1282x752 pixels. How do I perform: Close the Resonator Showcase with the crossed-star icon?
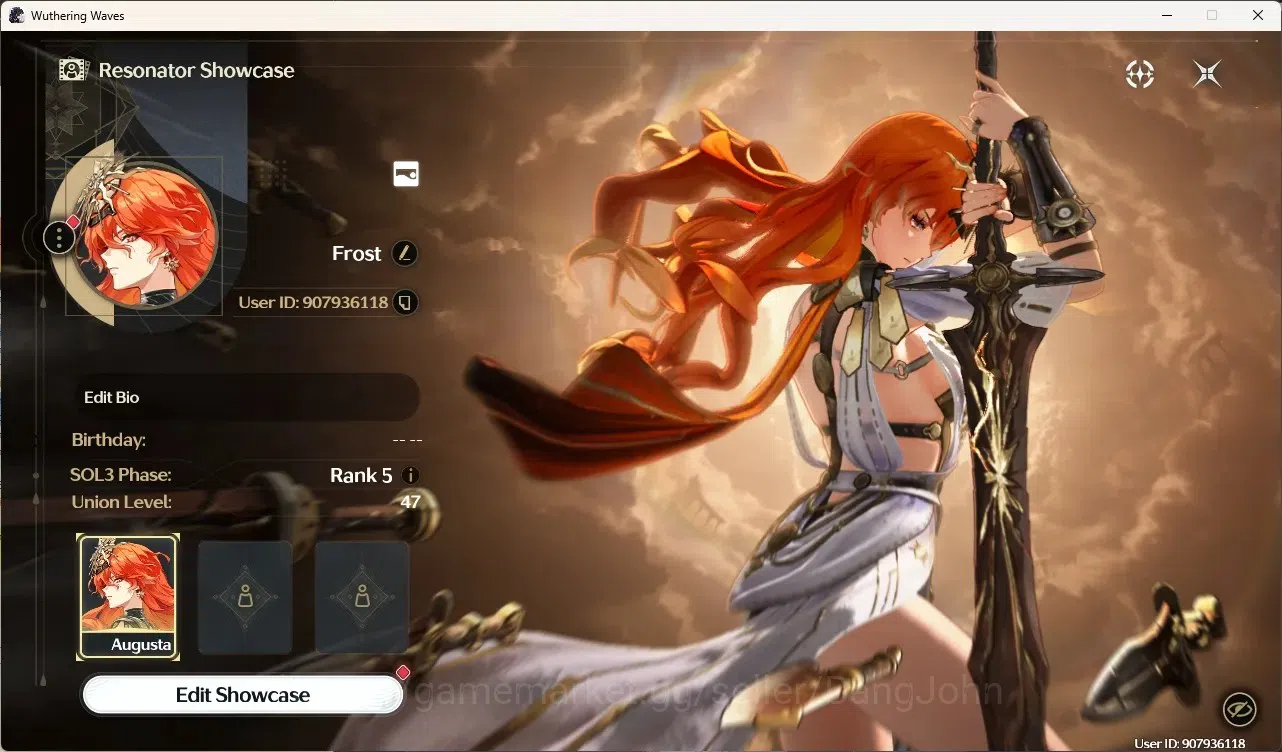coord(1207,73)
